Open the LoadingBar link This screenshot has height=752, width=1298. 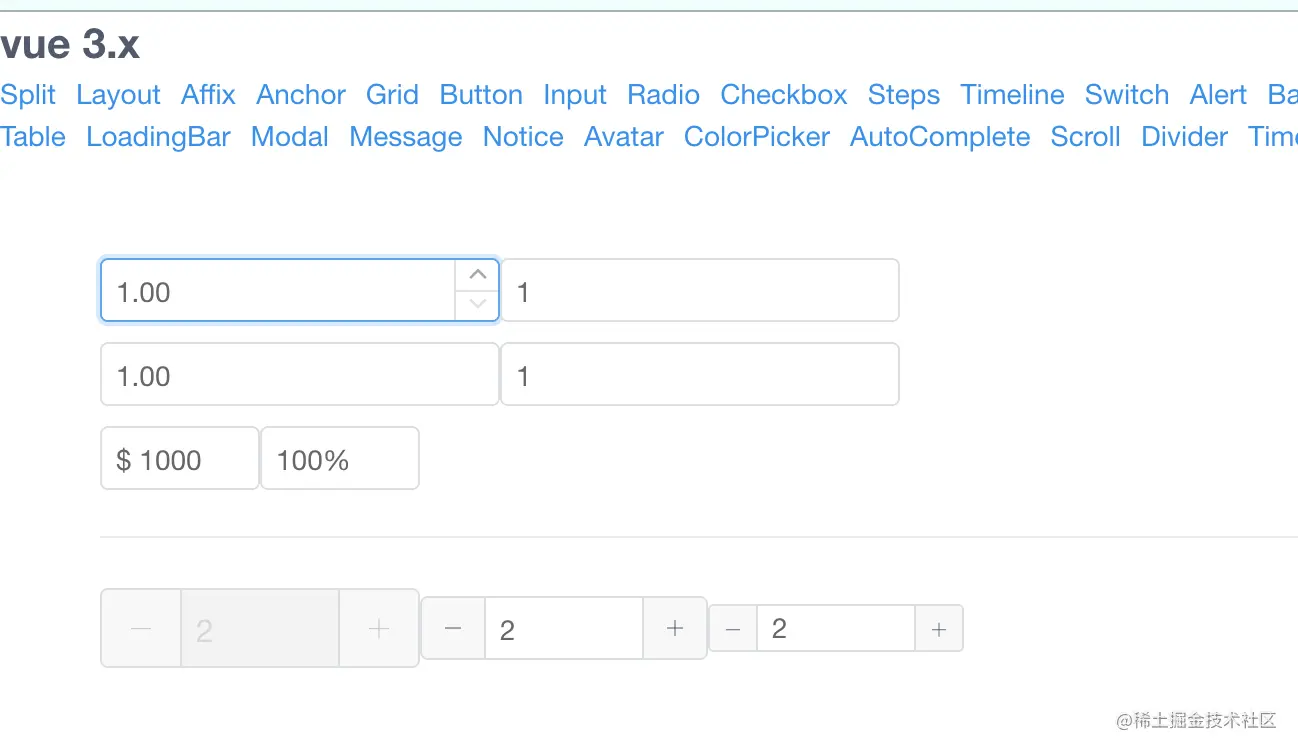(159, 137)
